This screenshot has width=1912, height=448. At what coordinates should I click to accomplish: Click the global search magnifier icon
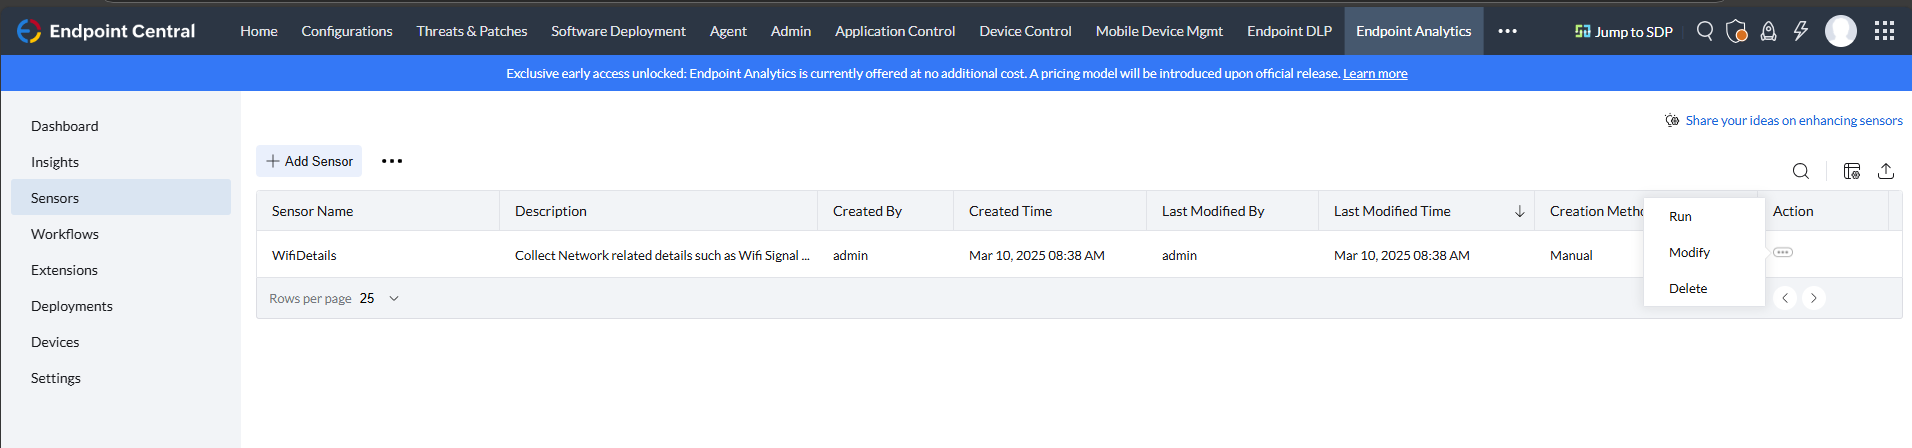pyautogui.click(x=1705, y=31)
